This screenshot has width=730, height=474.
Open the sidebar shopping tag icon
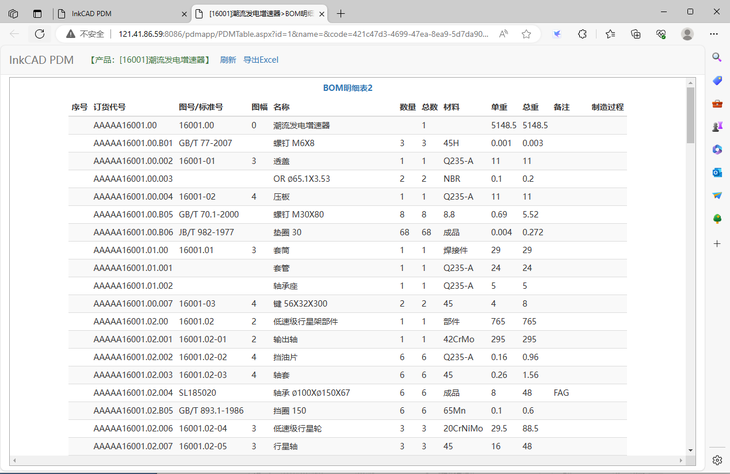point(717,80)
